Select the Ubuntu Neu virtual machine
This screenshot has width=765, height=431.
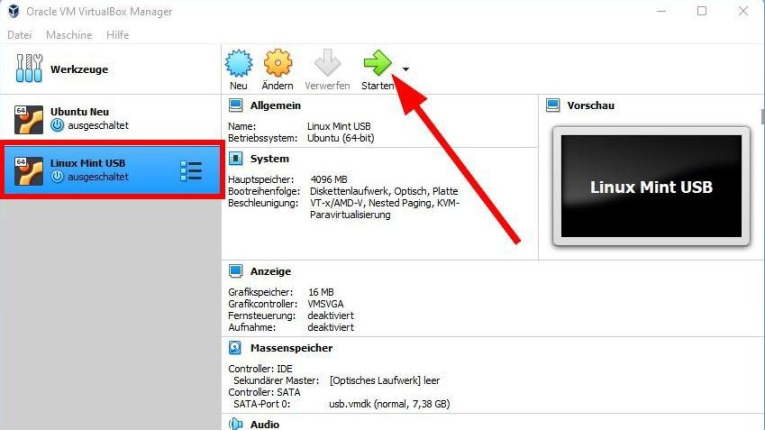110,119
